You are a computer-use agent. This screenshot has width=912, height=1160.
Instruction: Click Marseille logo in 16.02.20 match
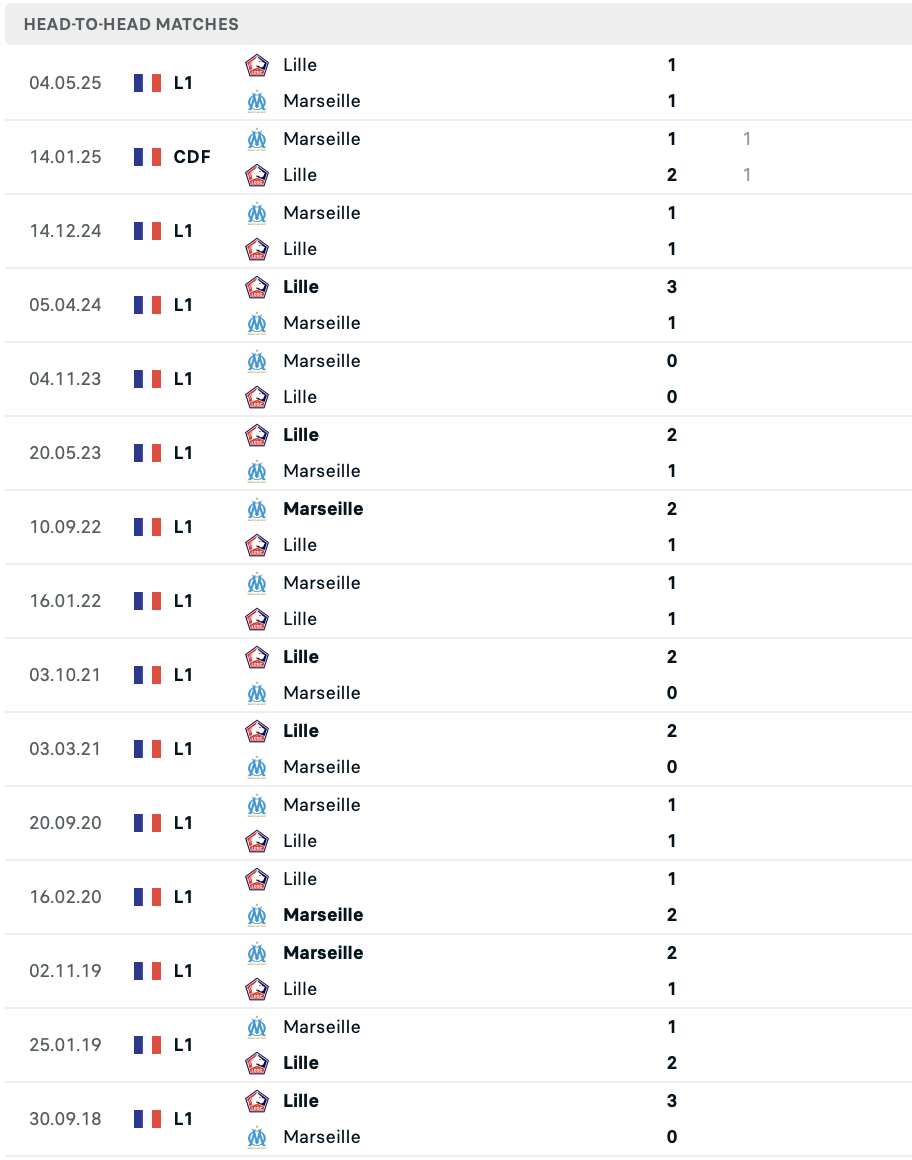pyautogui.click(x=257, y=915)
